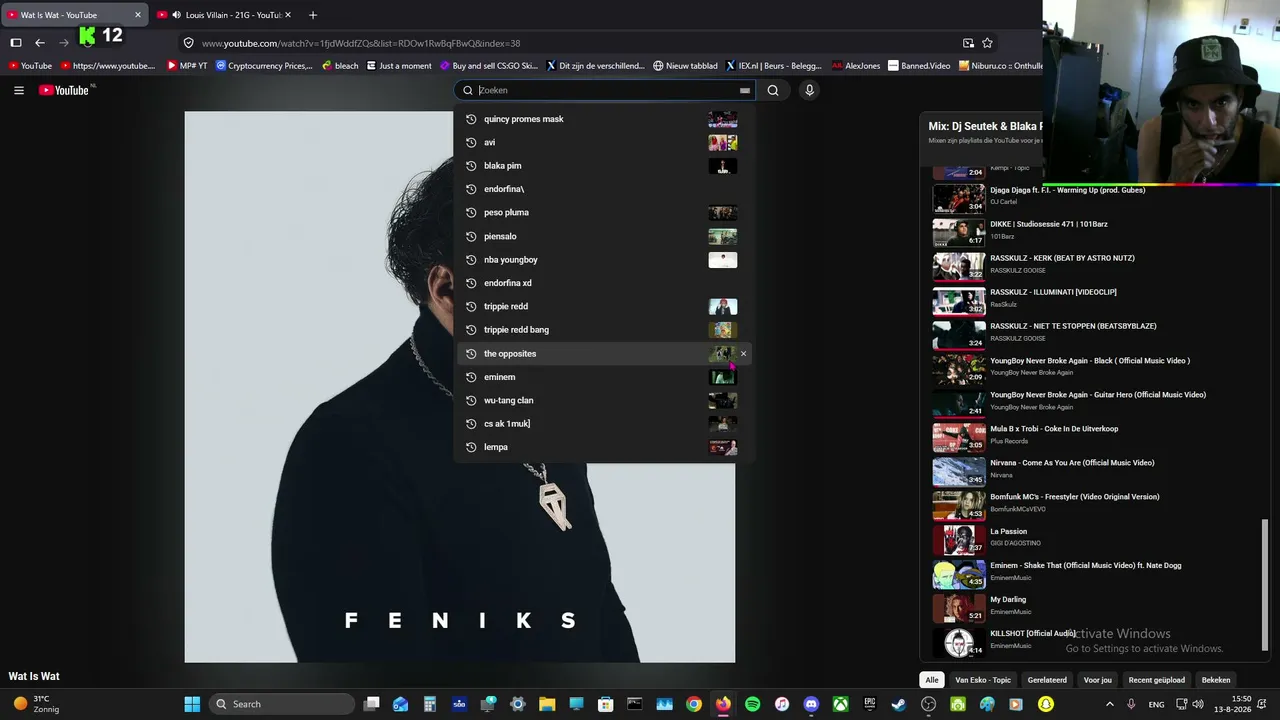Select 'Van Esko - Topic' filter chip

coord(983,680)
